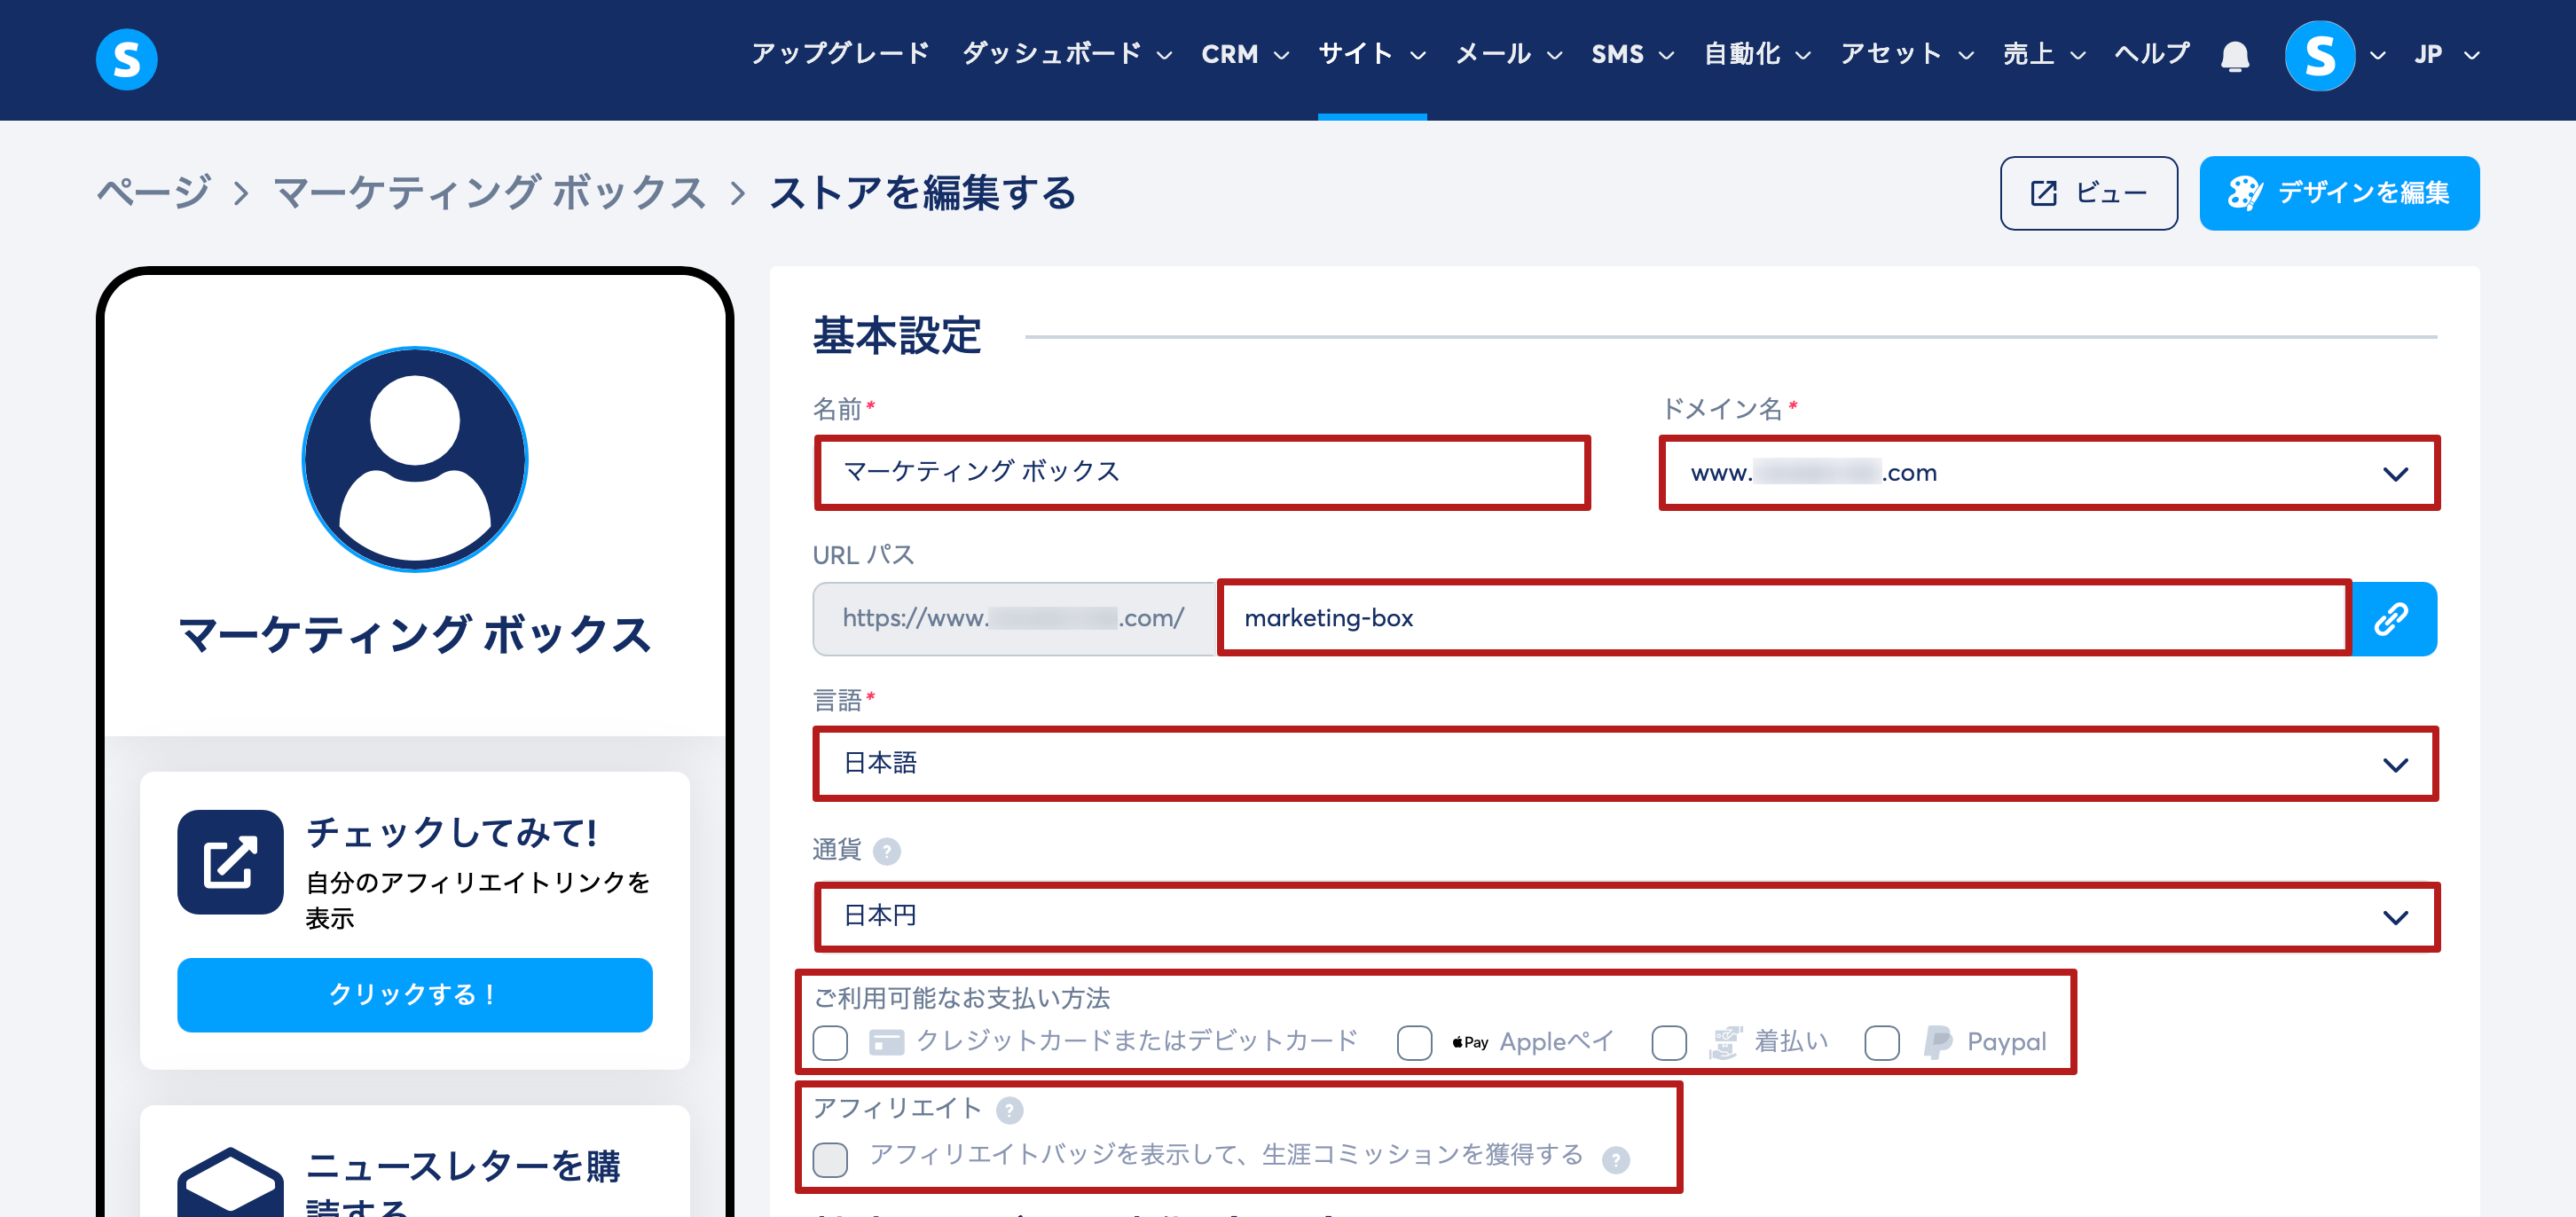Viewport: 2576px width, 1217px height.
Task: Click the user account S avatar
Action: coord(2319,56)
